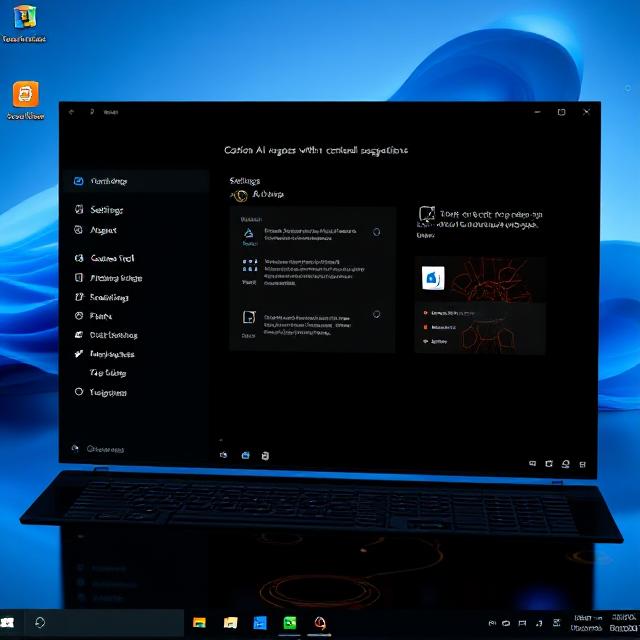Click the blue triangle icon in the first card row
The width and height of the screenshot is (640, 640).
click(249, 233)
